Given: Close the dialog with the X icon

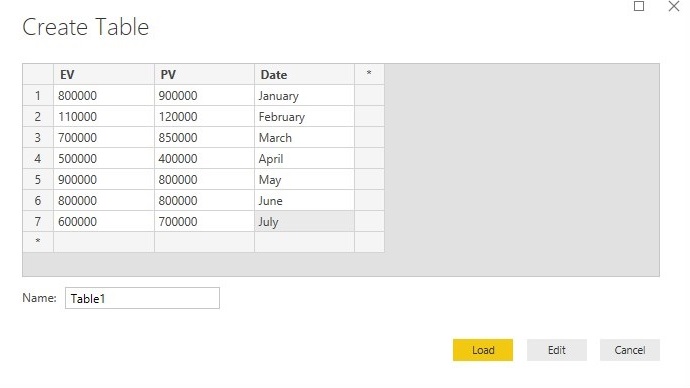Looking at the screenshot, I should pos(674,6).
